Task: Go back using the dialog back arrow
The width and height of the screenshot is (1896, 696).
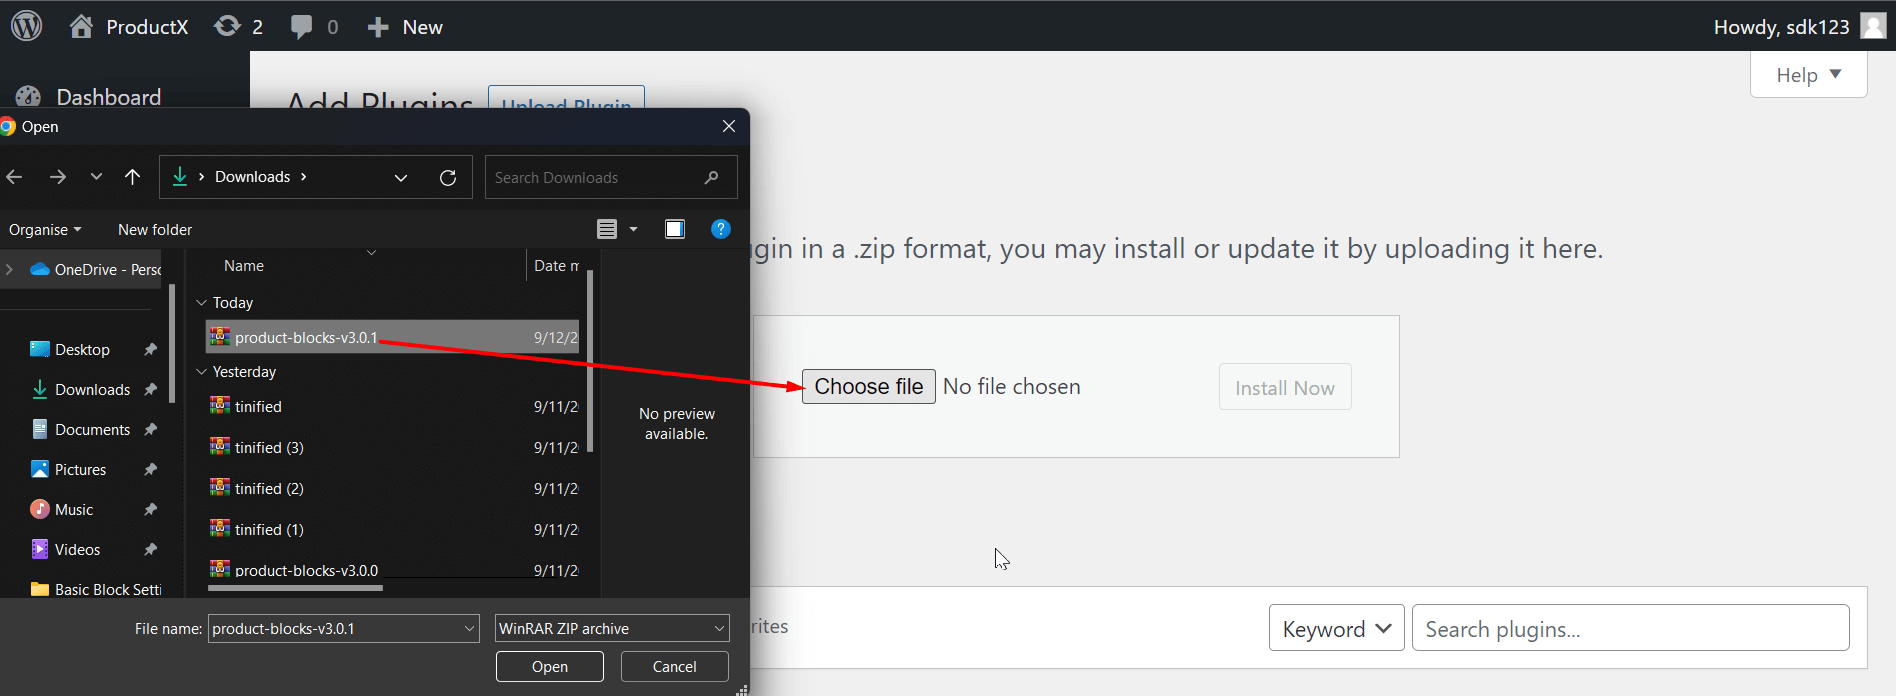Action: [x=14, y=177]
